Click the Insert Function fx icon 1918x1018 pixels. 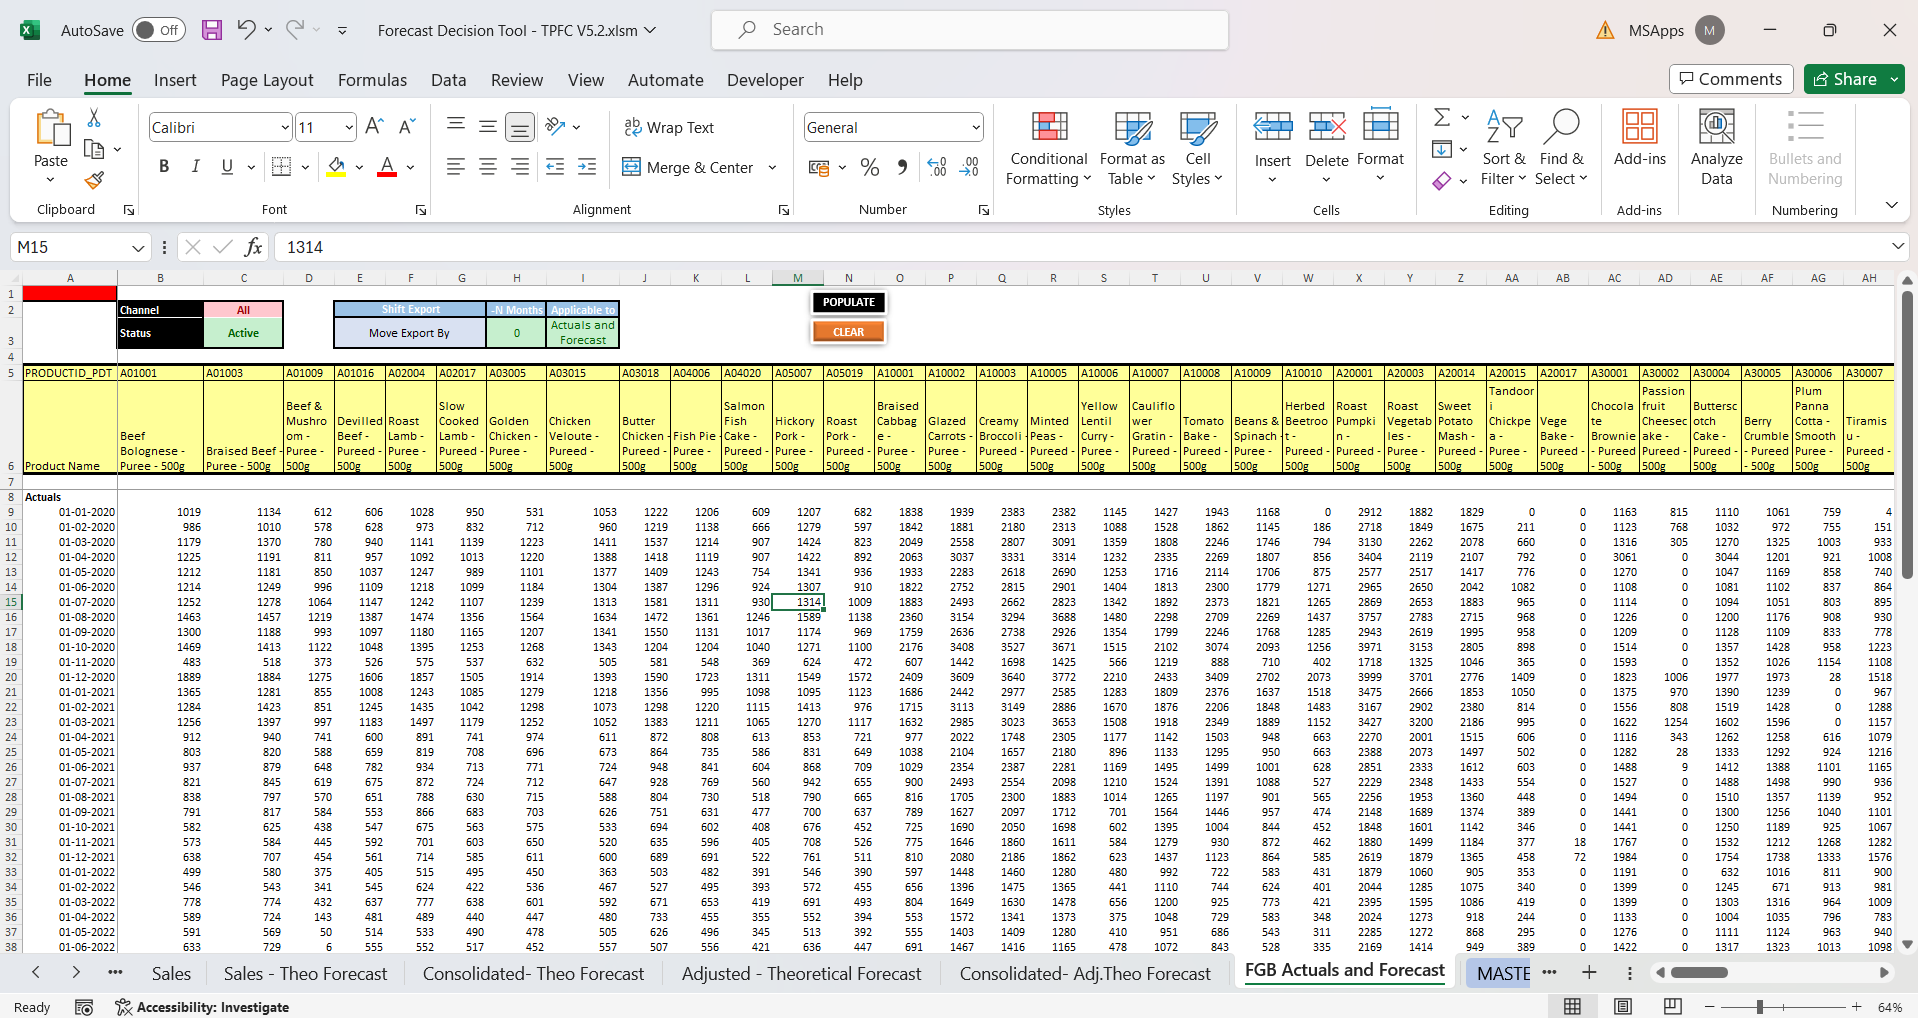click(254, 247)
